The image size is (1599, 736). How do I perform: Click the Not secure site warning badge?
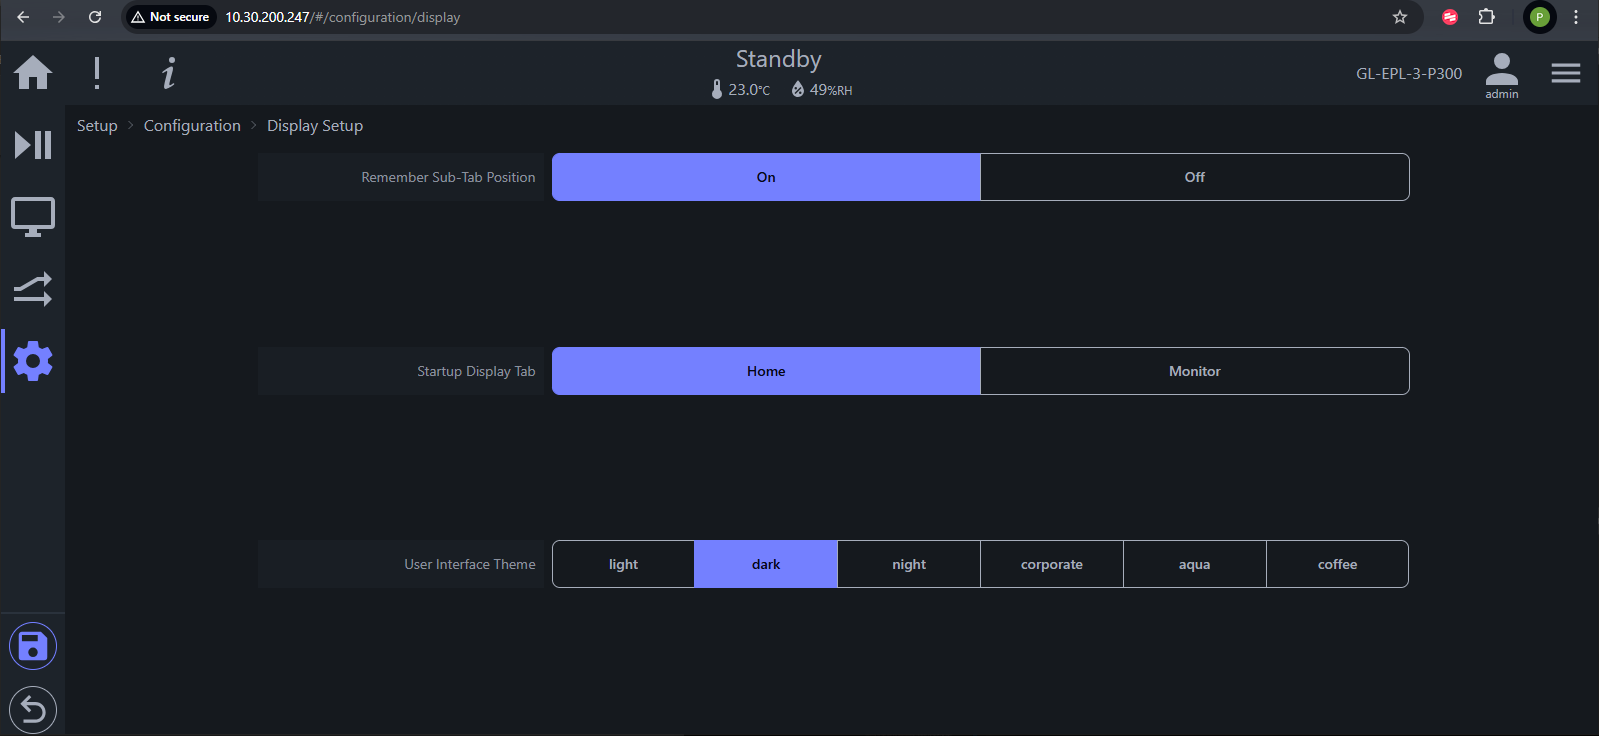170,17
